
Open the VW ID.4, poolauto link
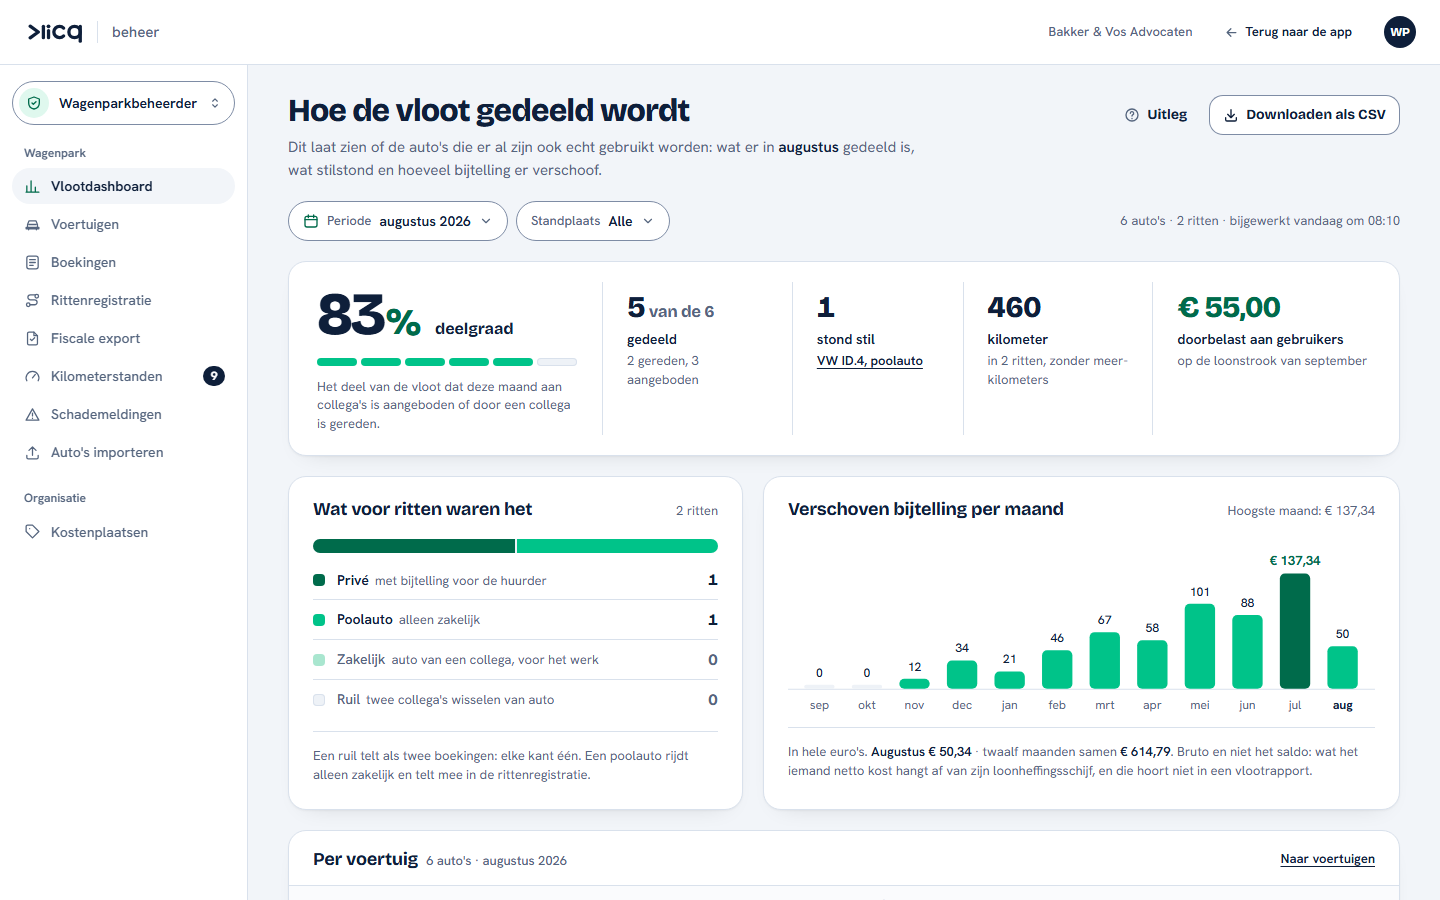tap(870, 361)
